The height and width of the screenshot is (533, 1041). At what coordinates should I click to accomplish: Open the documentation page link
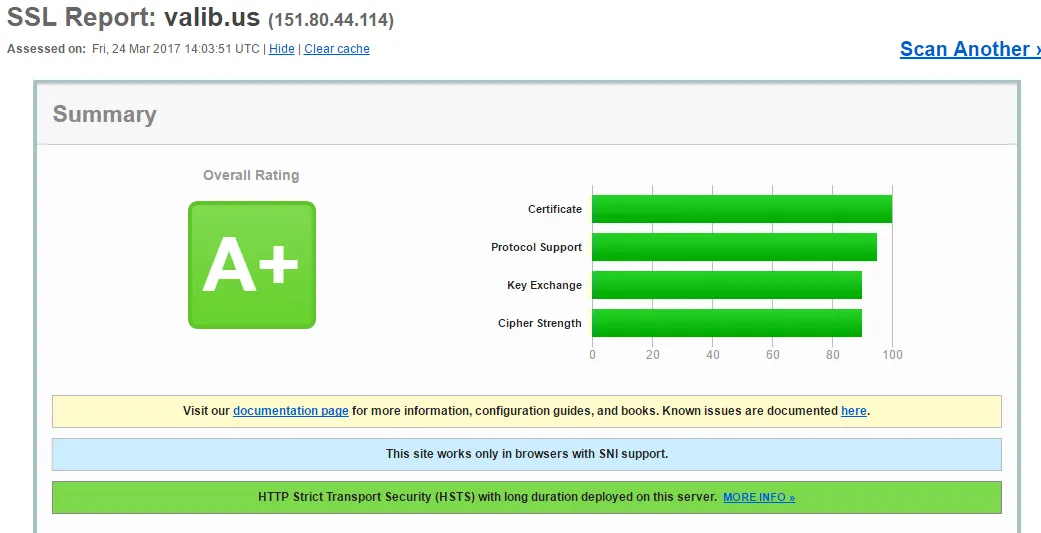291,411
